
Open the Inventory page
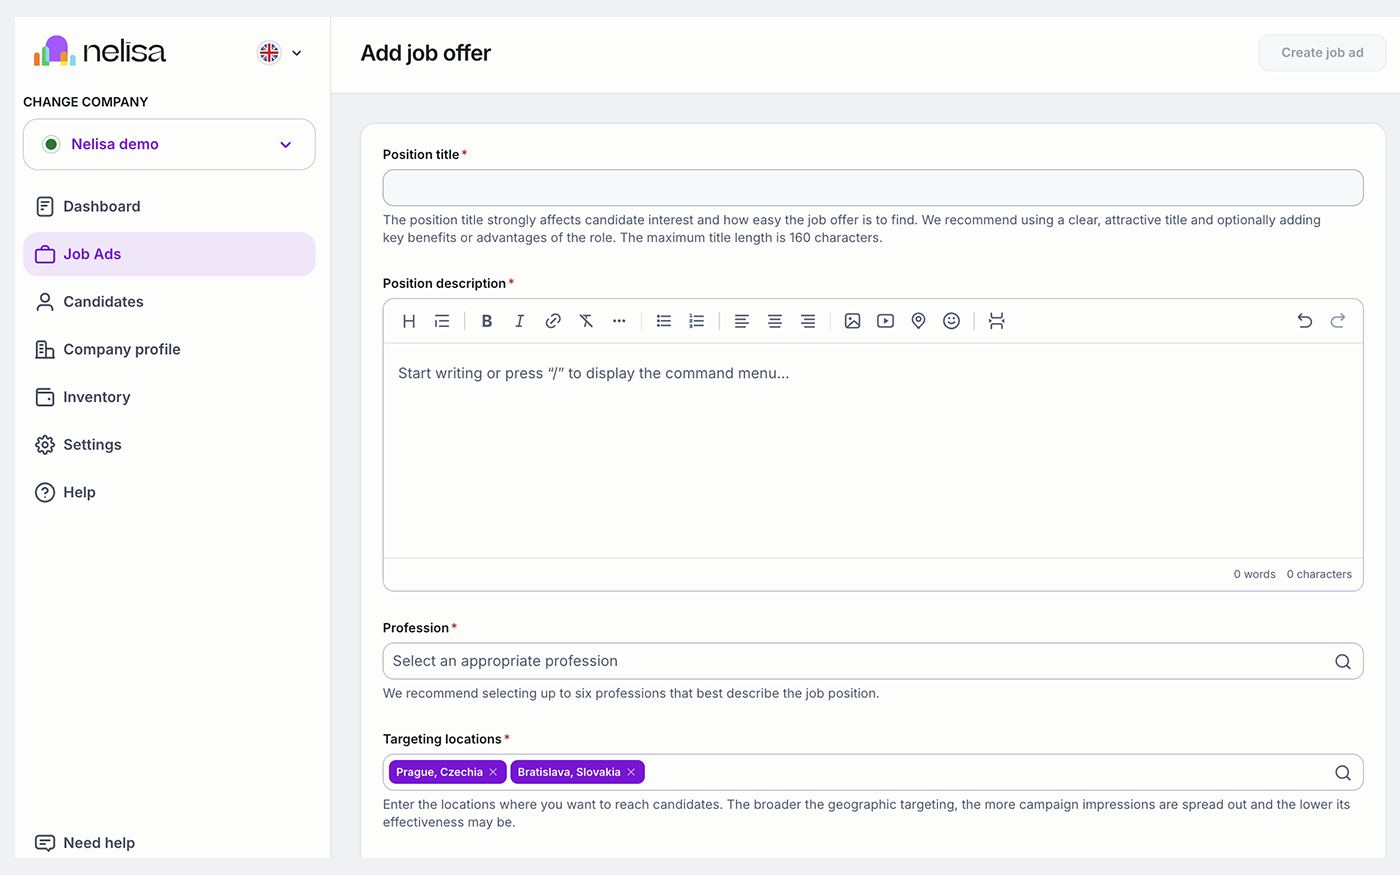tap(169, 397)
